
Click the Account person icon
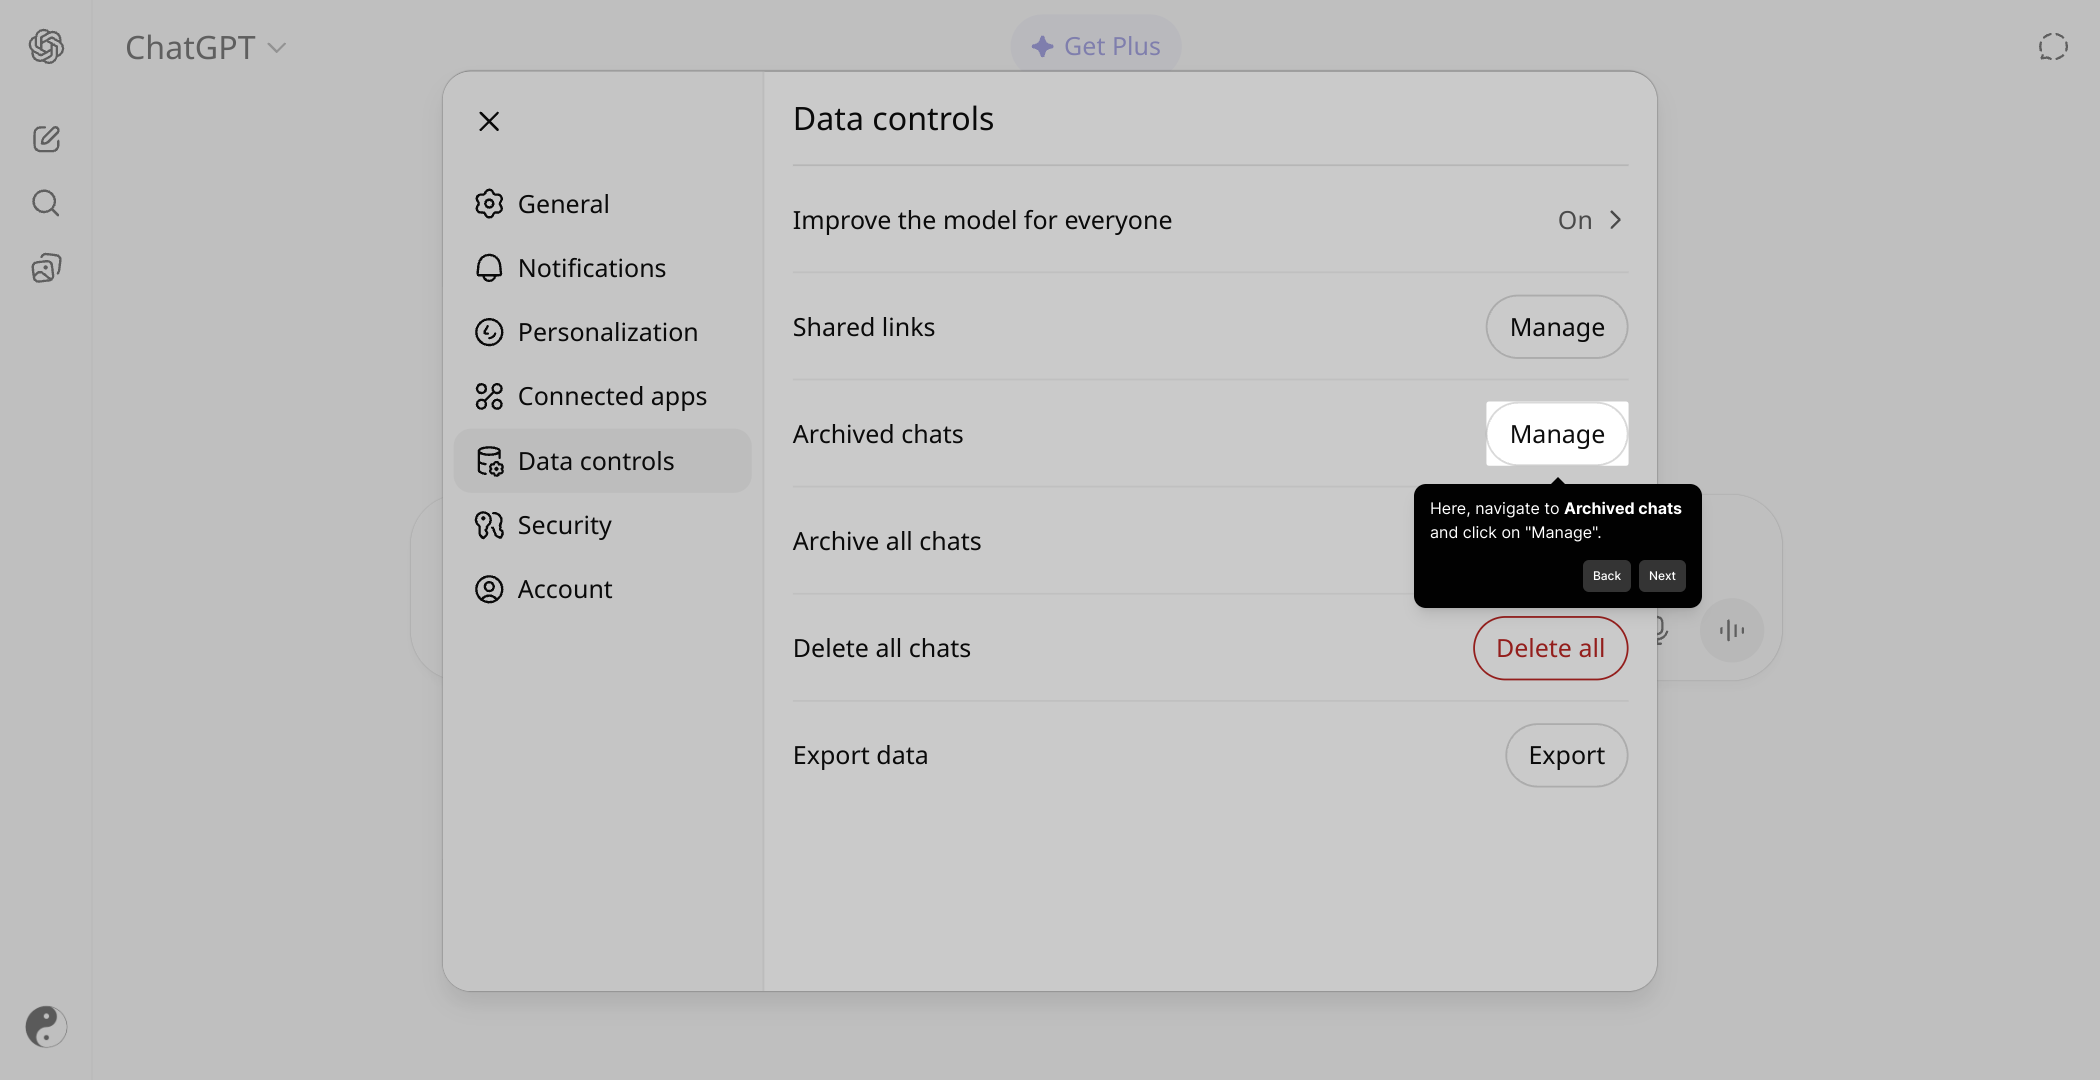pyautogui.click(x=489, y=589)
